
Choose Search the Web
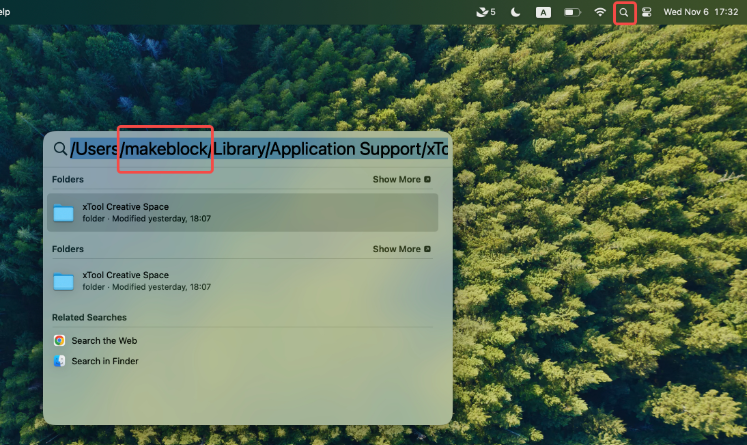[x=104, y=341]
